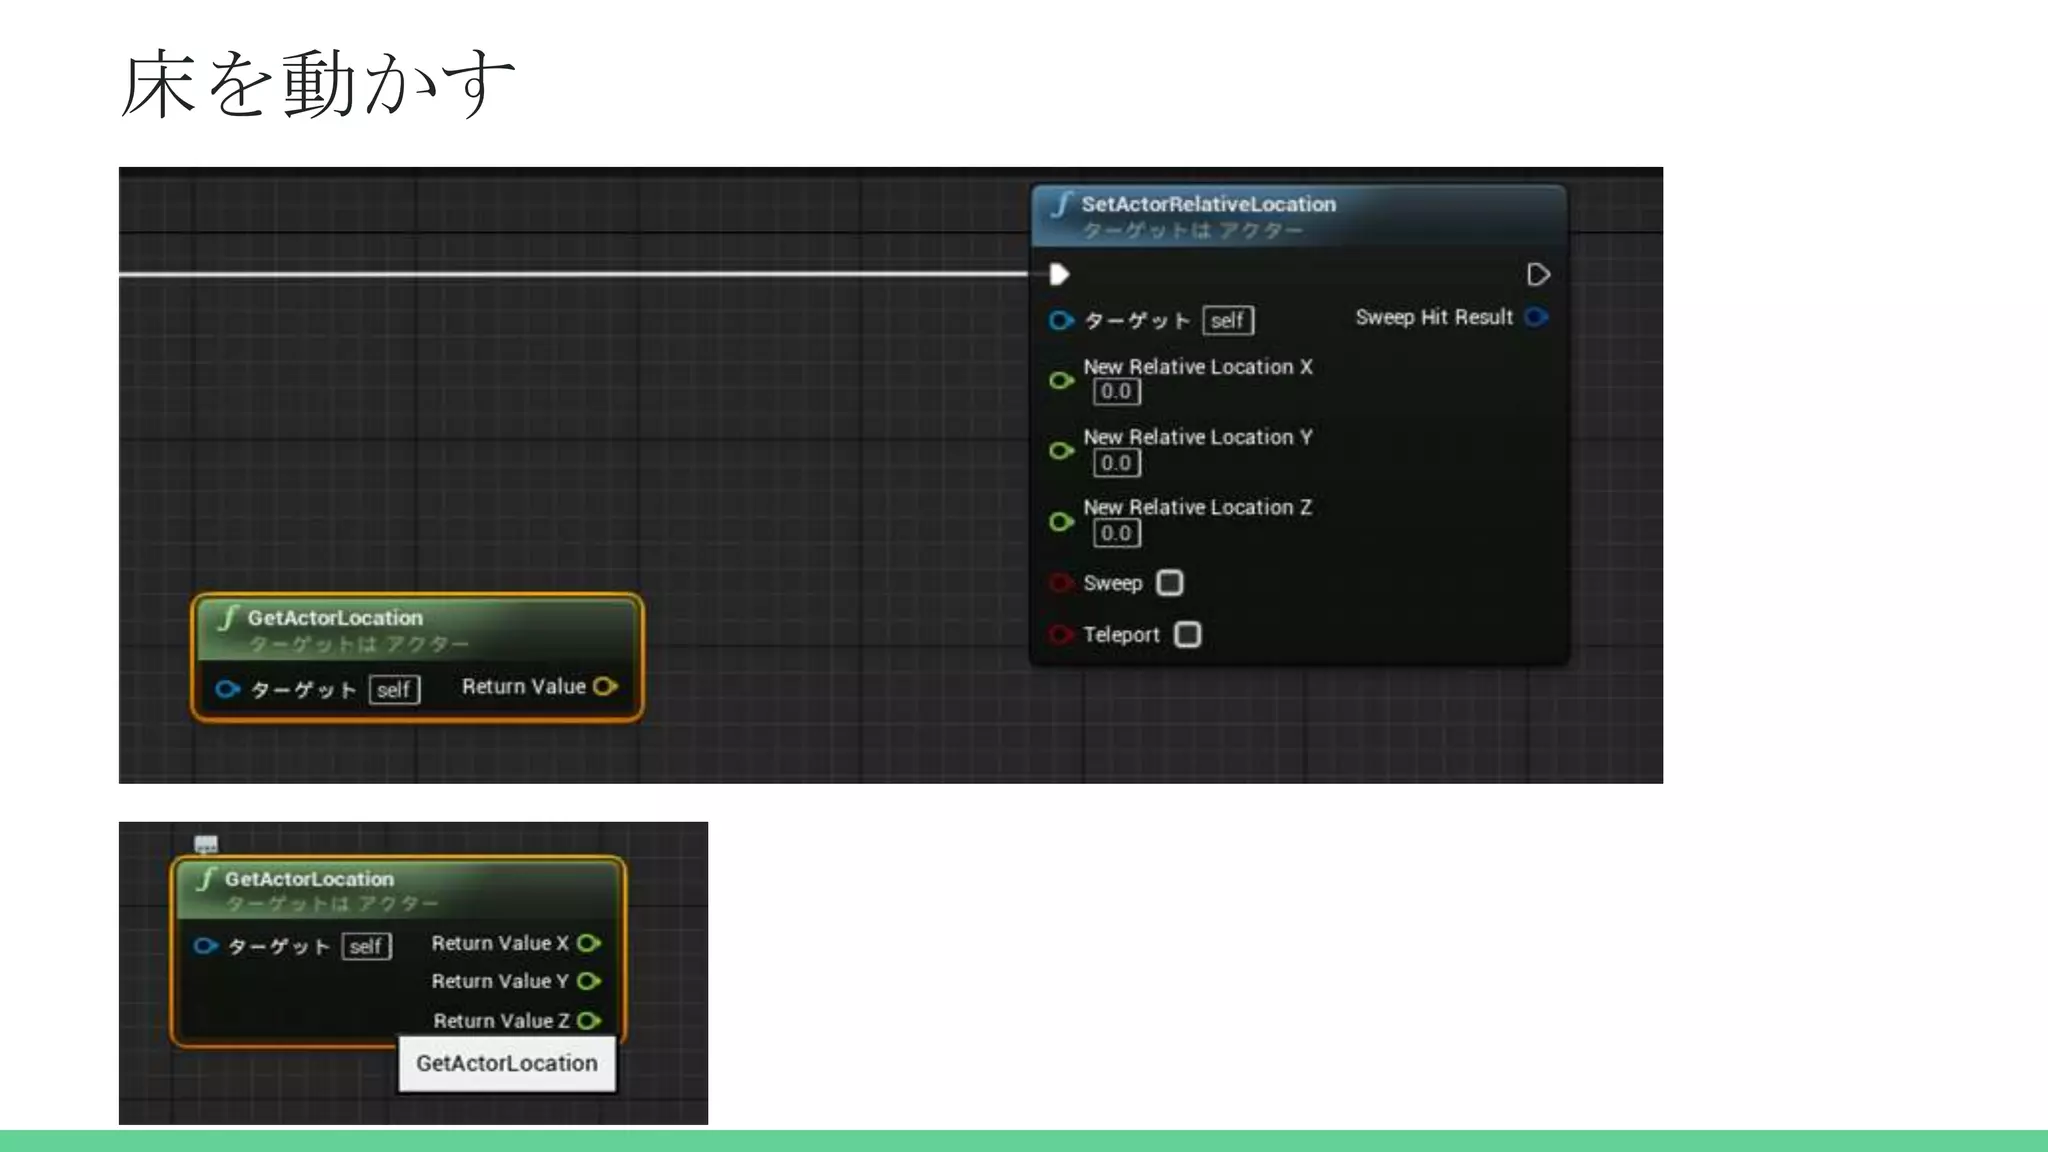This screenshot has width=2048, height=1152.
Task: Click the Return Value Y output pin
Action: pos(589,981)
